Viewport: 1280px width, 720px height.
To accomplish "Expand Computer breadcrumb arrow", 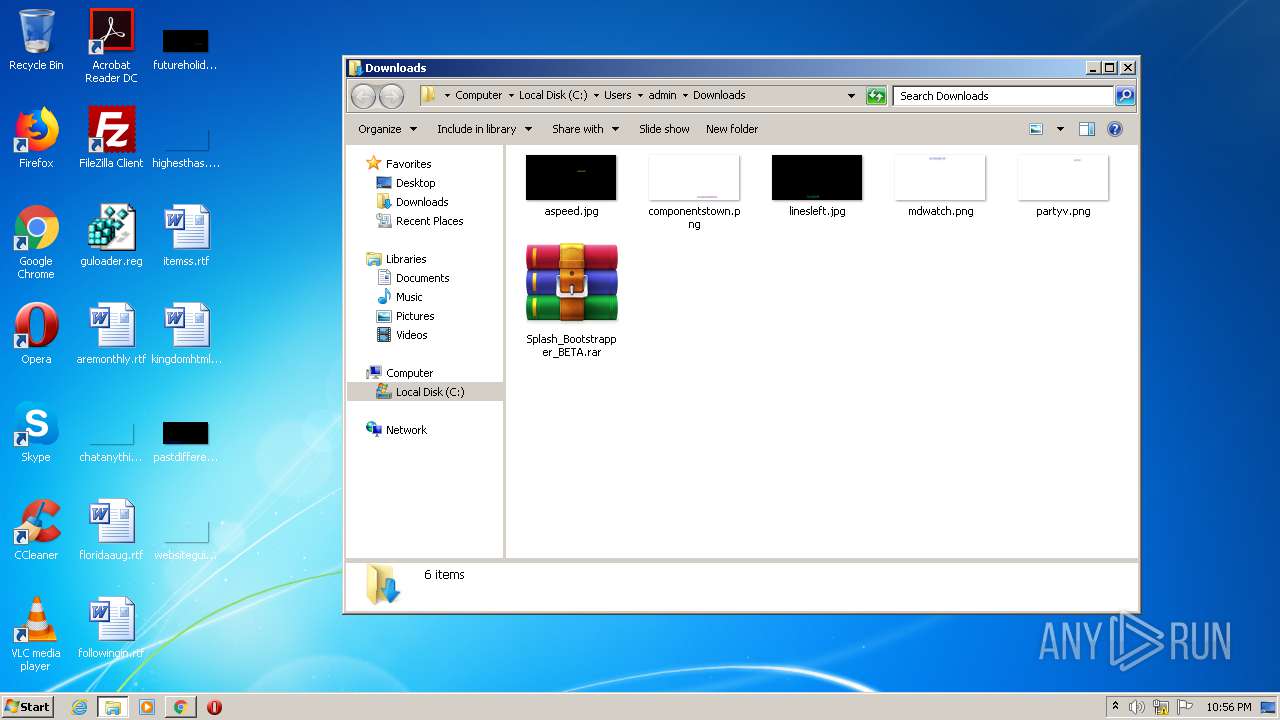I will (x=510, y=96).
